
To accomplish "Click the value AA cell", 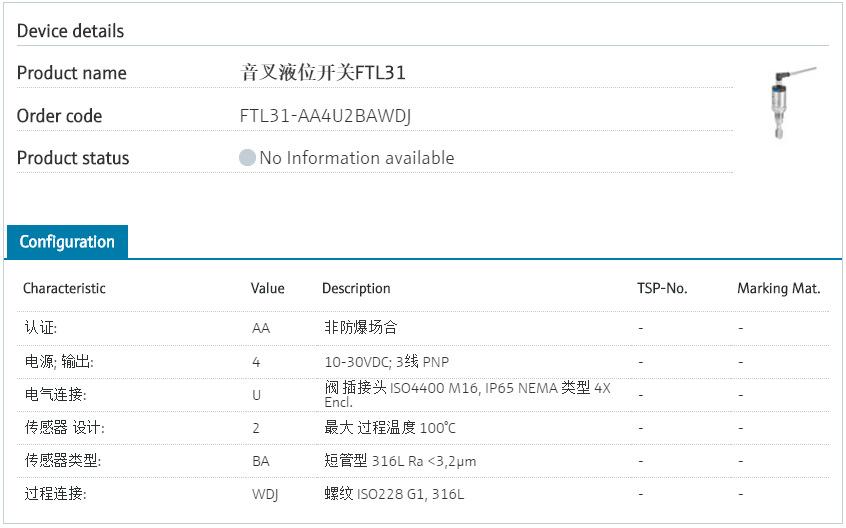I will point(261,327).
